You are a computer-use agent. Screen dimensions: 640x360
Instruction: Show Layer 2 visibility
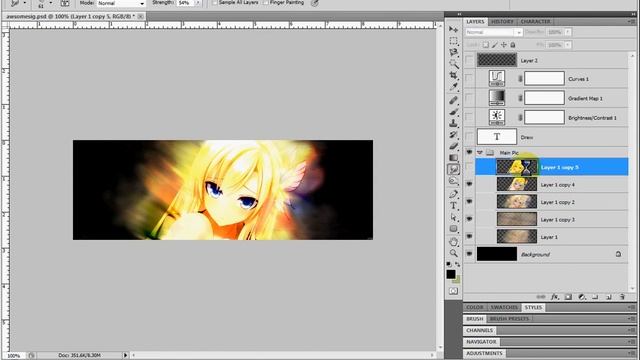tap(469, 60)
